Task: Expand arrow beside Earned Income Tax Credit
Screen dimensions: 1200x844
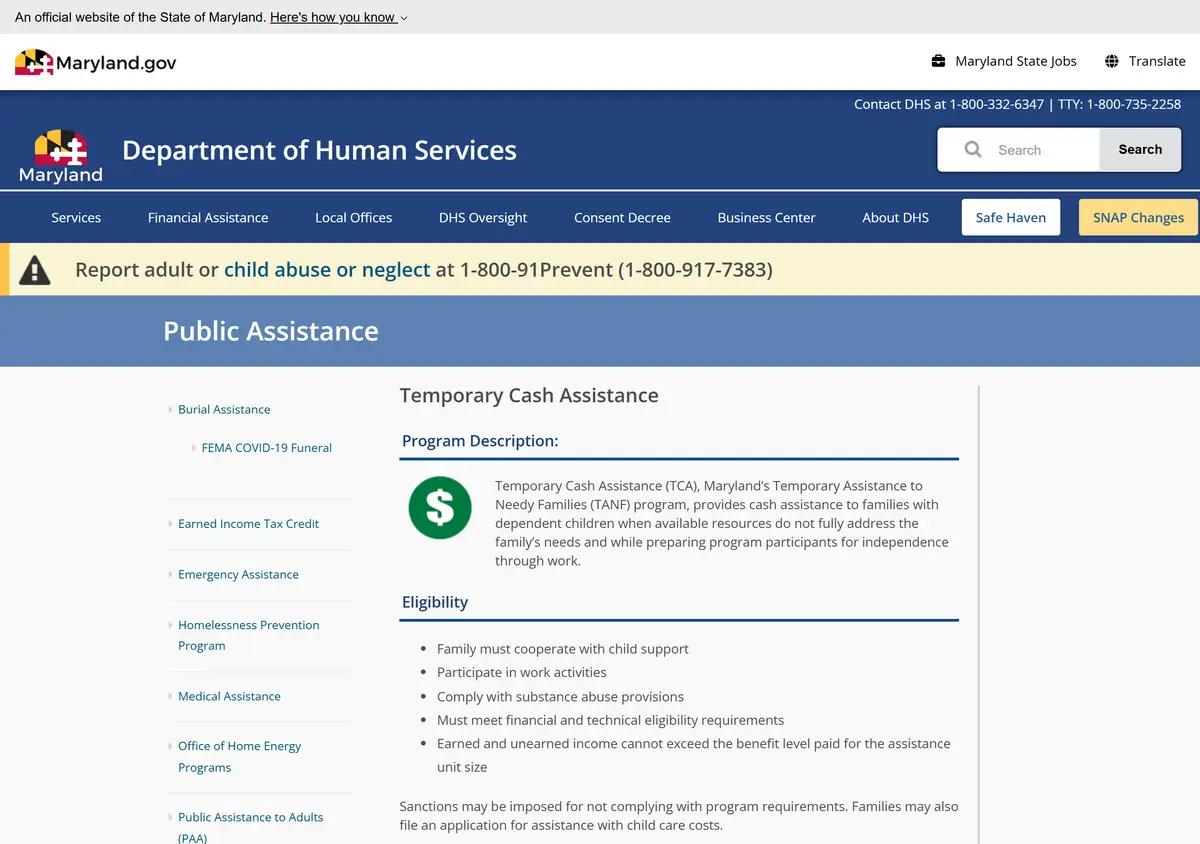Action: (170, 523)
